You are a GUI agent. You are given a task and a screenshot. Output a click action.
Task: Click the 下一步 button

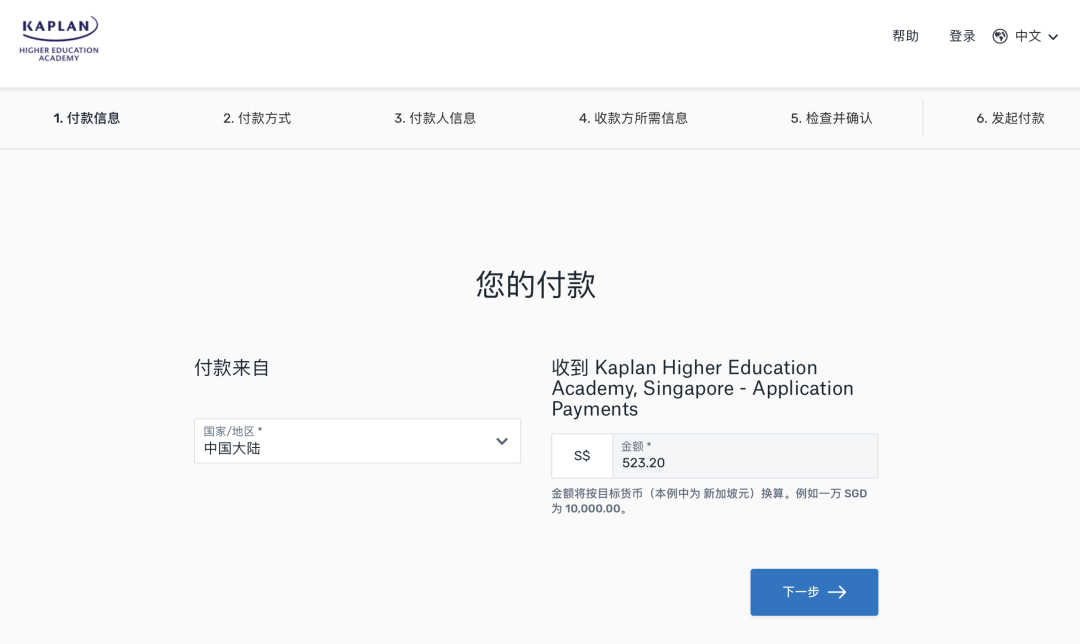pos(814,592)
